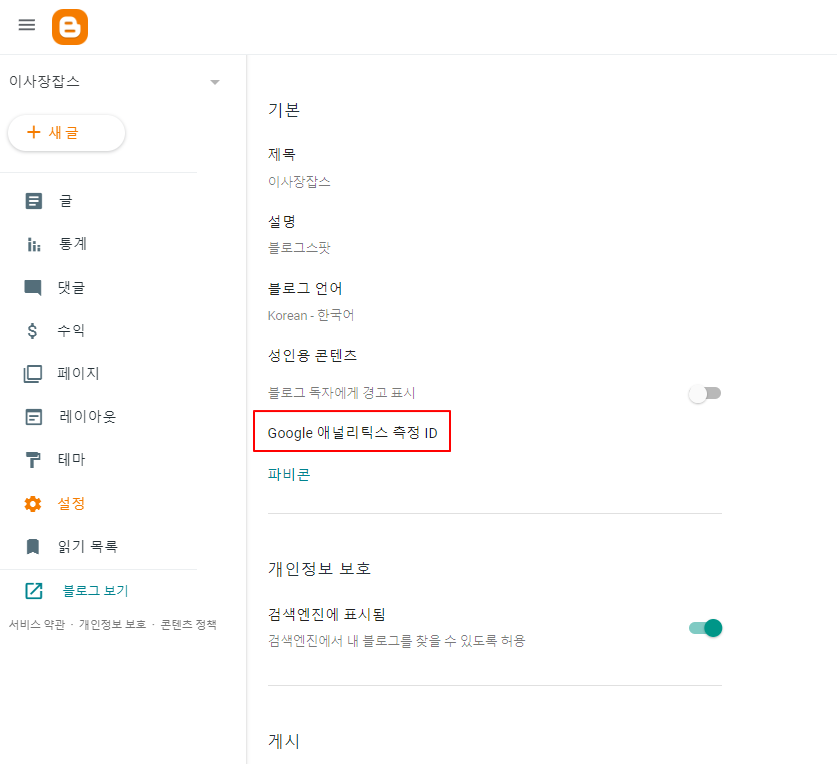Toggle the 검색엔진에 표시됨 switch off
This screenshot has height=764, width=837.
pos(705,628)
